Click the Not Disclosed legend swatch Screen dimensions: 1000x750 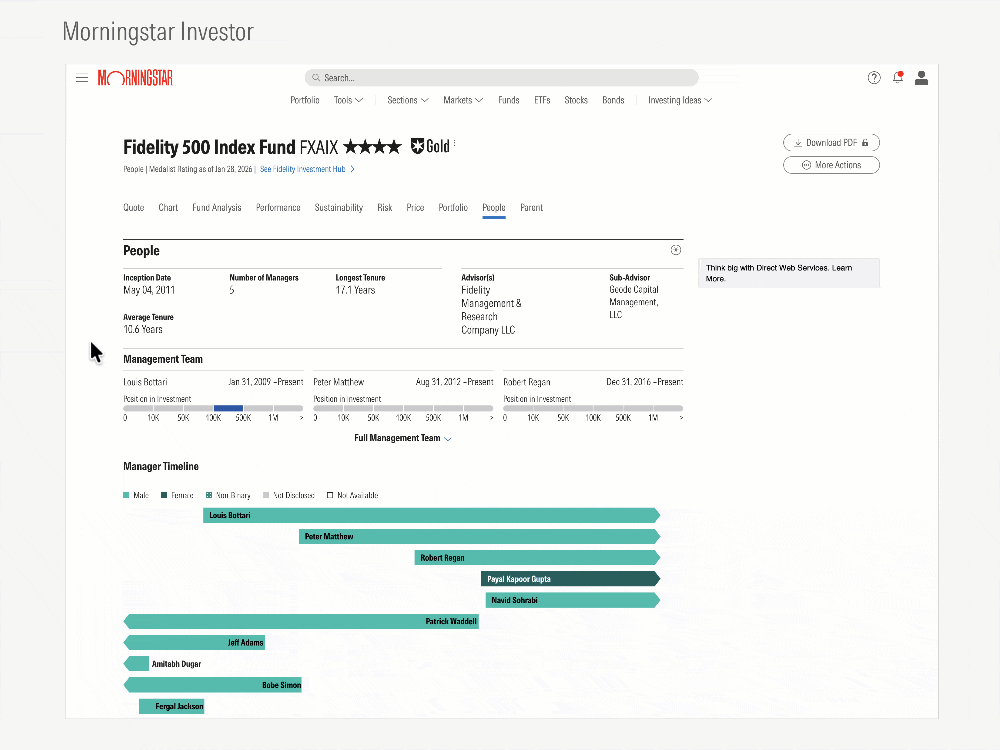click(266, 495)
